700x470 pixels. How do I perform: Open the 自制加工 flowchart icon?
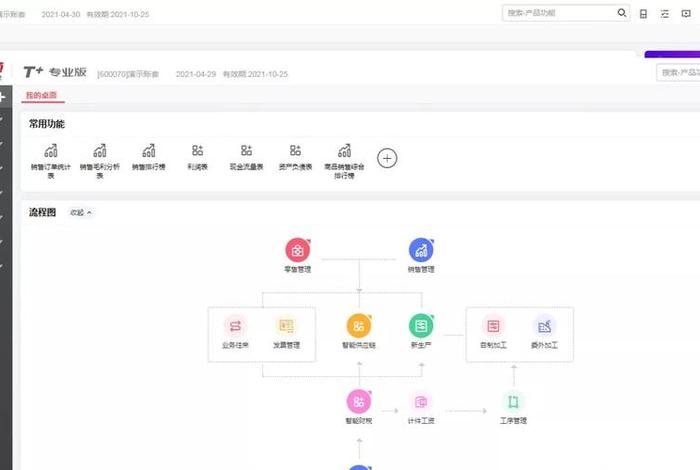(x=493, y=326)
